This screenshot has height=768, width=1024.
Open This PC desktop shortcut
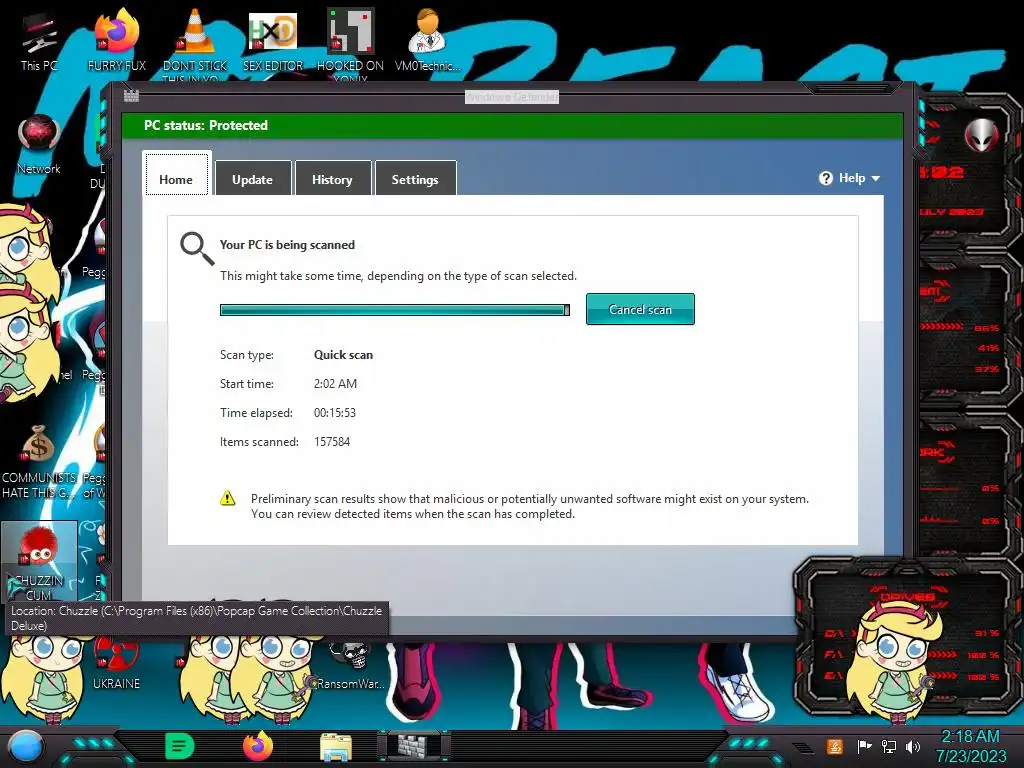39,39
